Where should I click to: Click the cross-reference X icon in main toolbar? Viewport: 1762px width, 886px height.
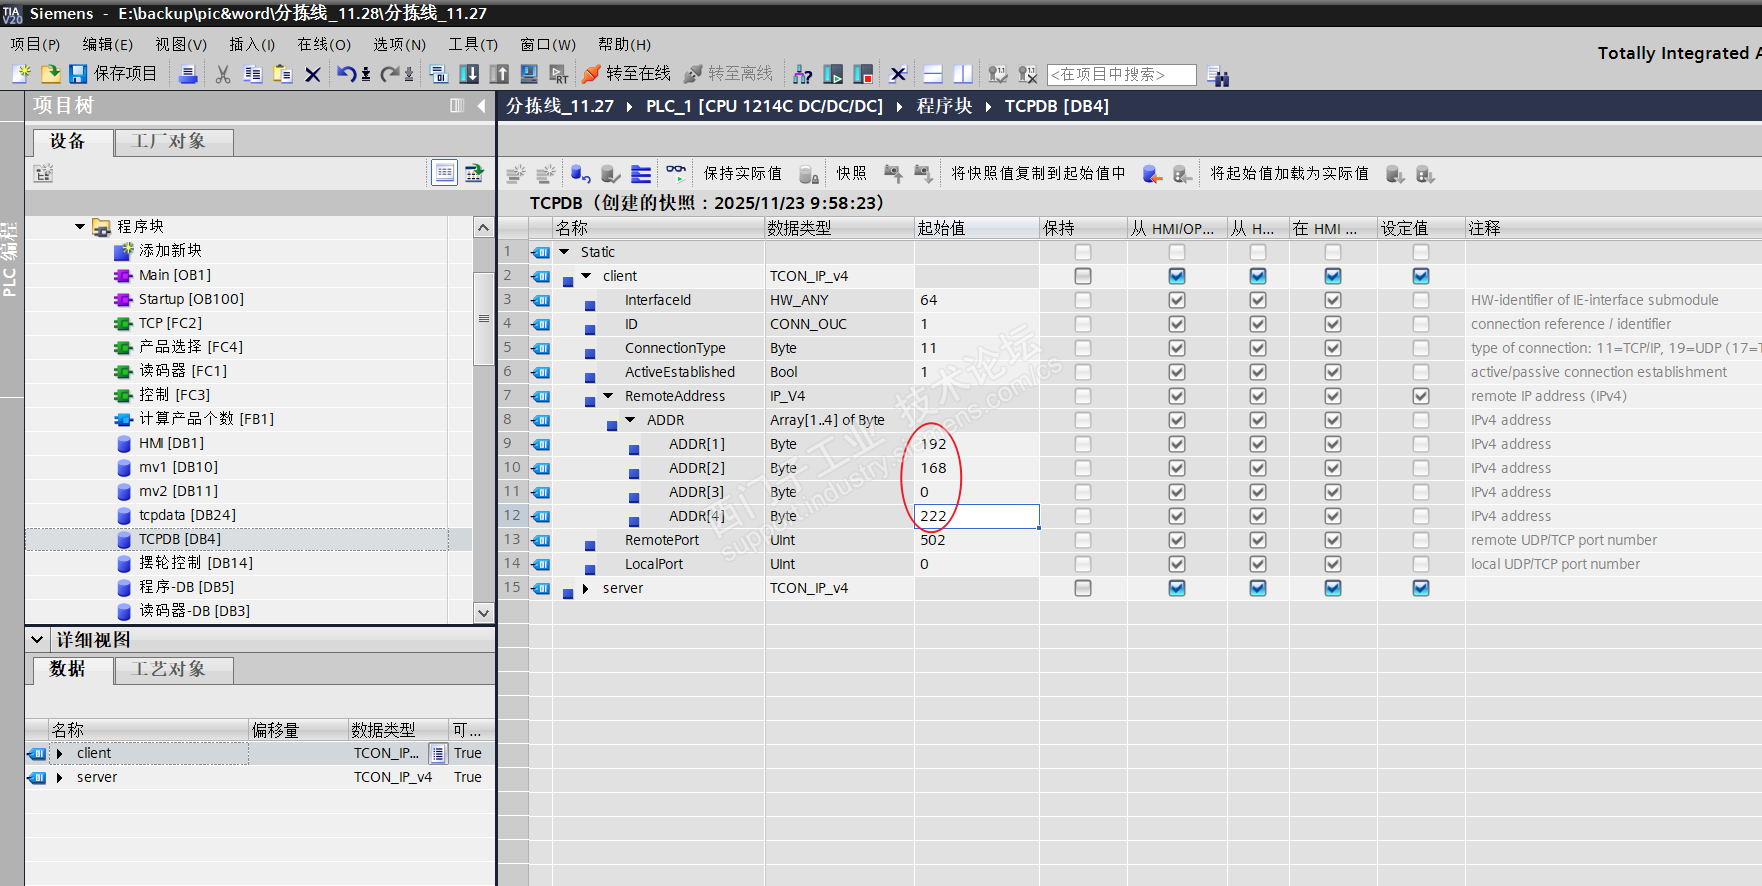pos(898,74)
